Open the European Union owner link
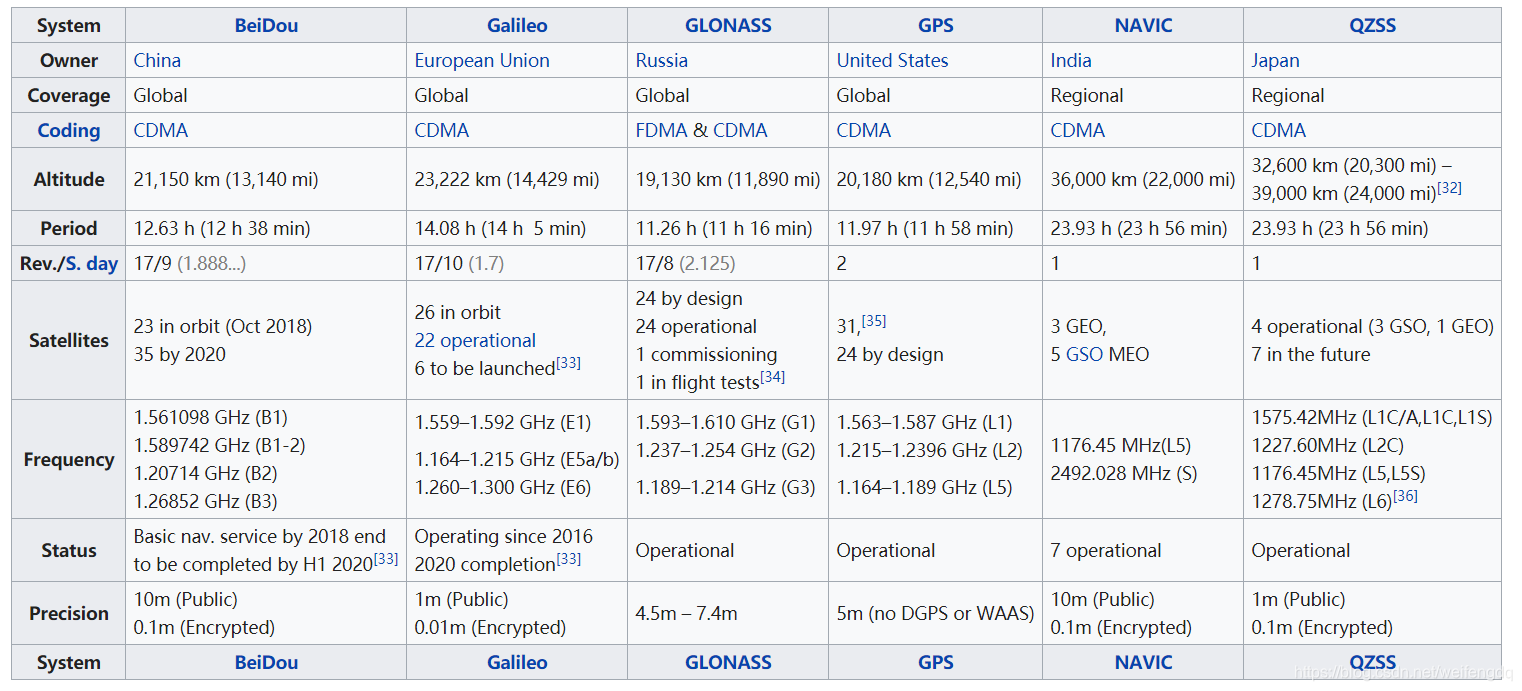Viewport: 1522px width, 691px height. pos(482,60)
